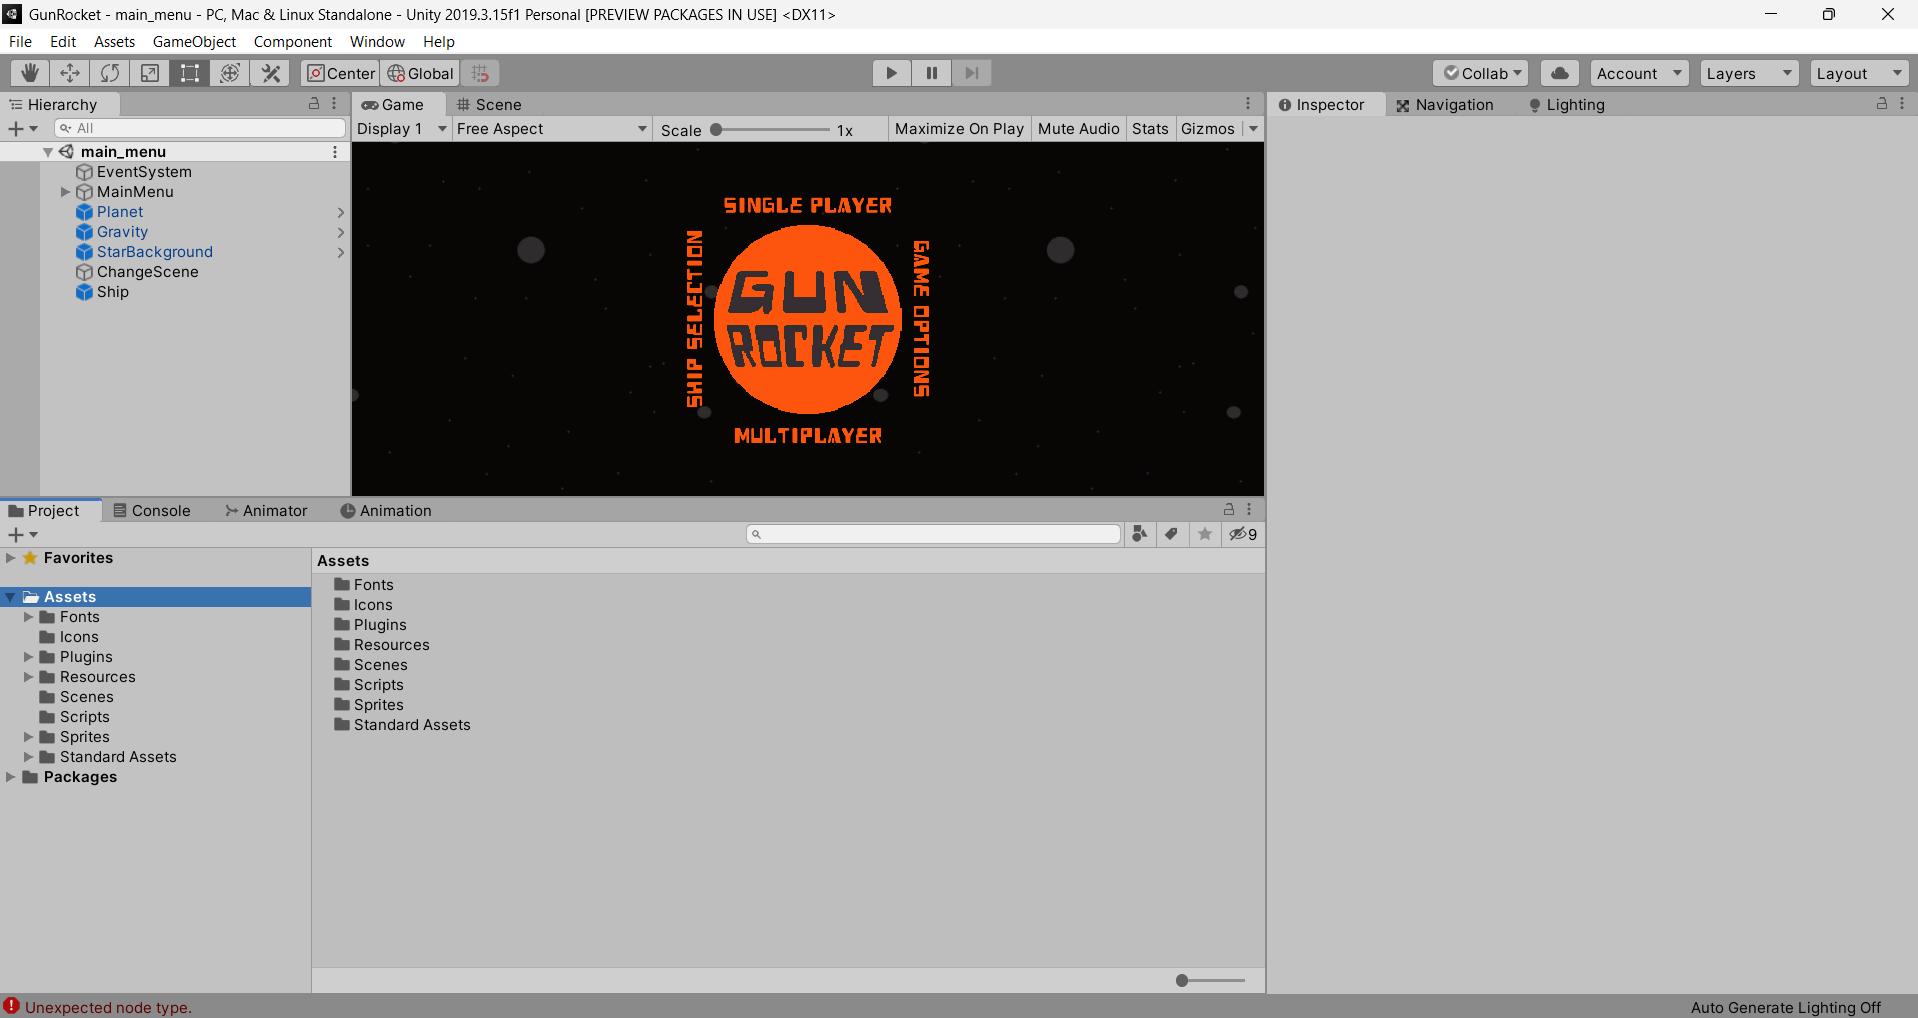1918x1018 pixels.
Task: Open Hierarchy create plus dropdown
Action: point(22,129)
